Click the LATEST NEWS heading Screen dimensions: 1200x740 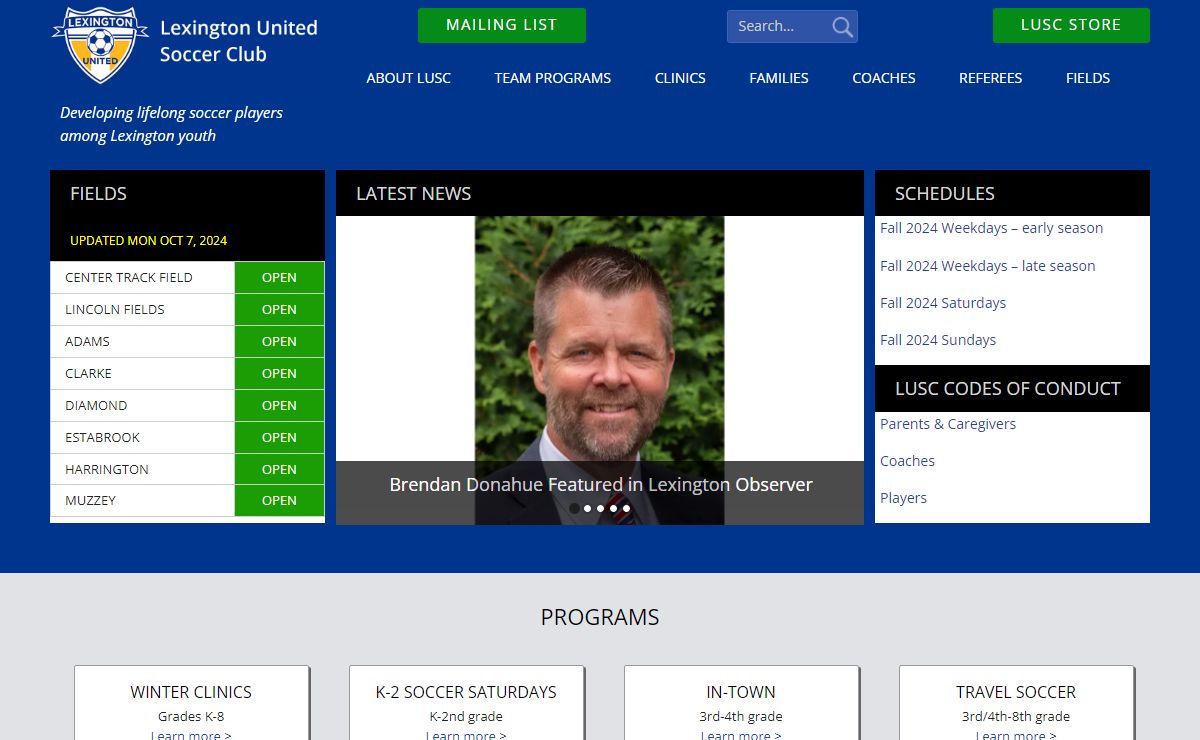pos(413,194)
